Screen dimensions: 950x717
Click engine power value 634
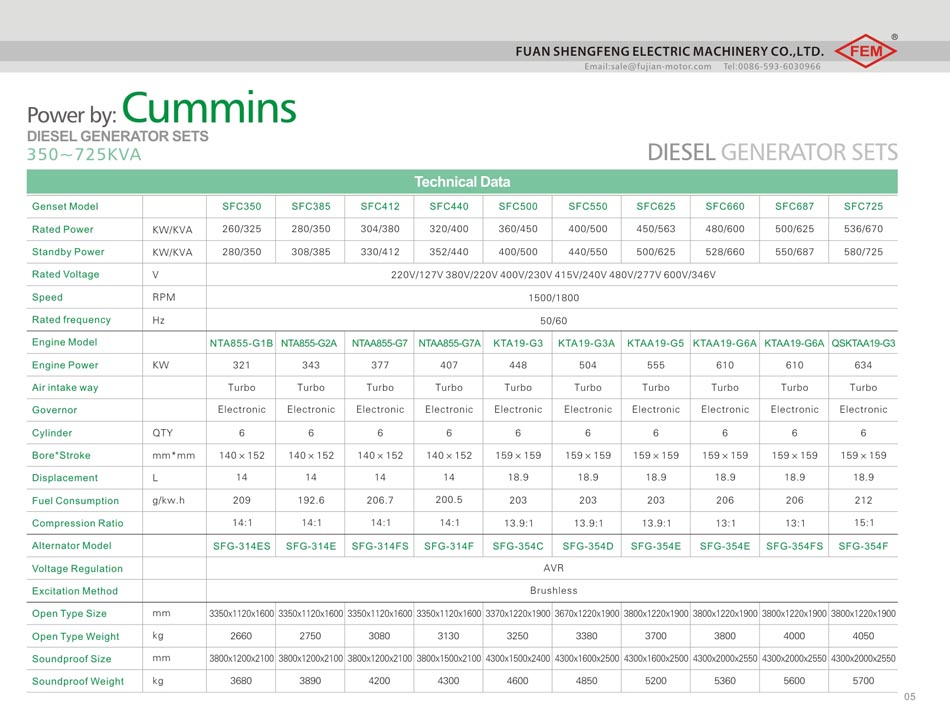[x=863, y=365]
